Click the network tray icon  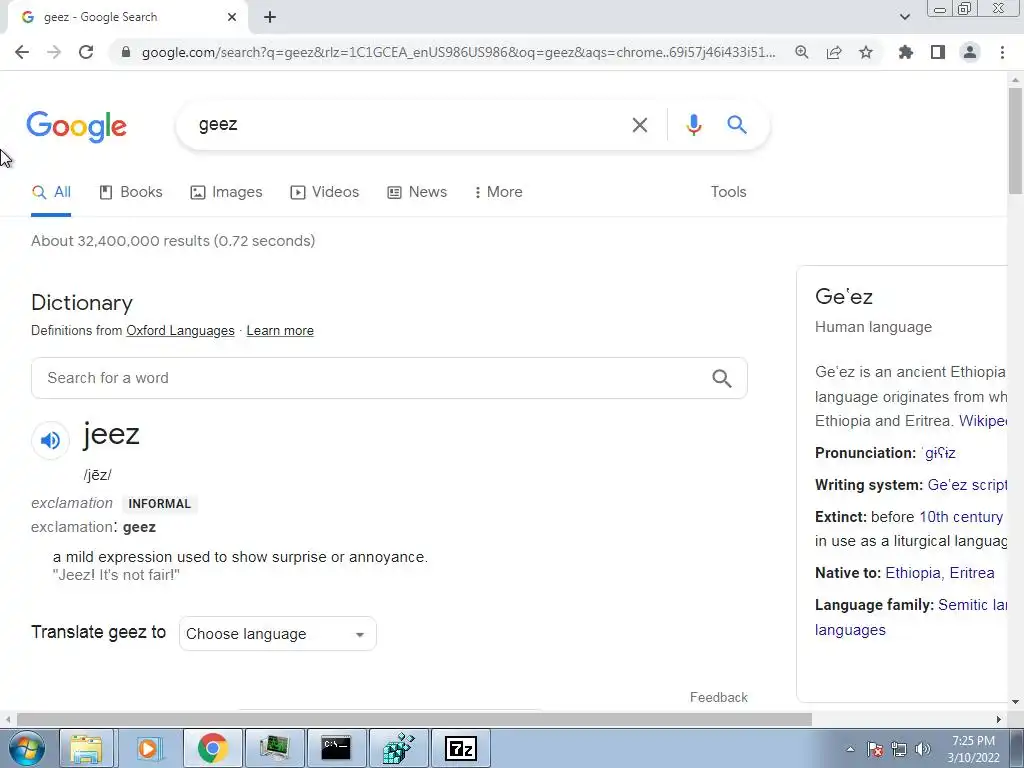click(x=899, y=749)
